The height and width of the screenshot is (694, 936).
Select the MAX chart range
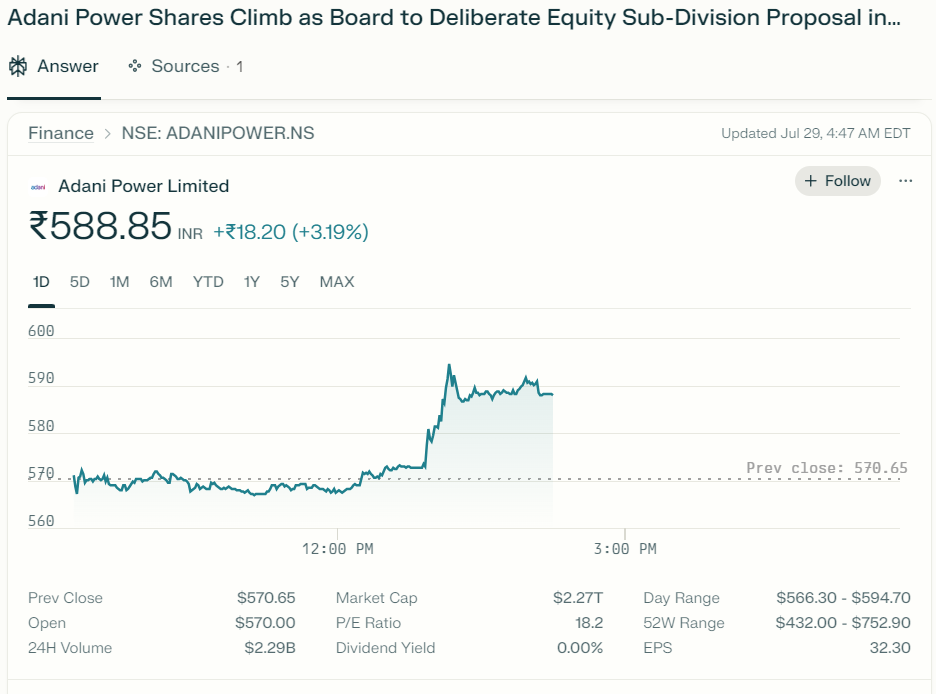[337, 282]
